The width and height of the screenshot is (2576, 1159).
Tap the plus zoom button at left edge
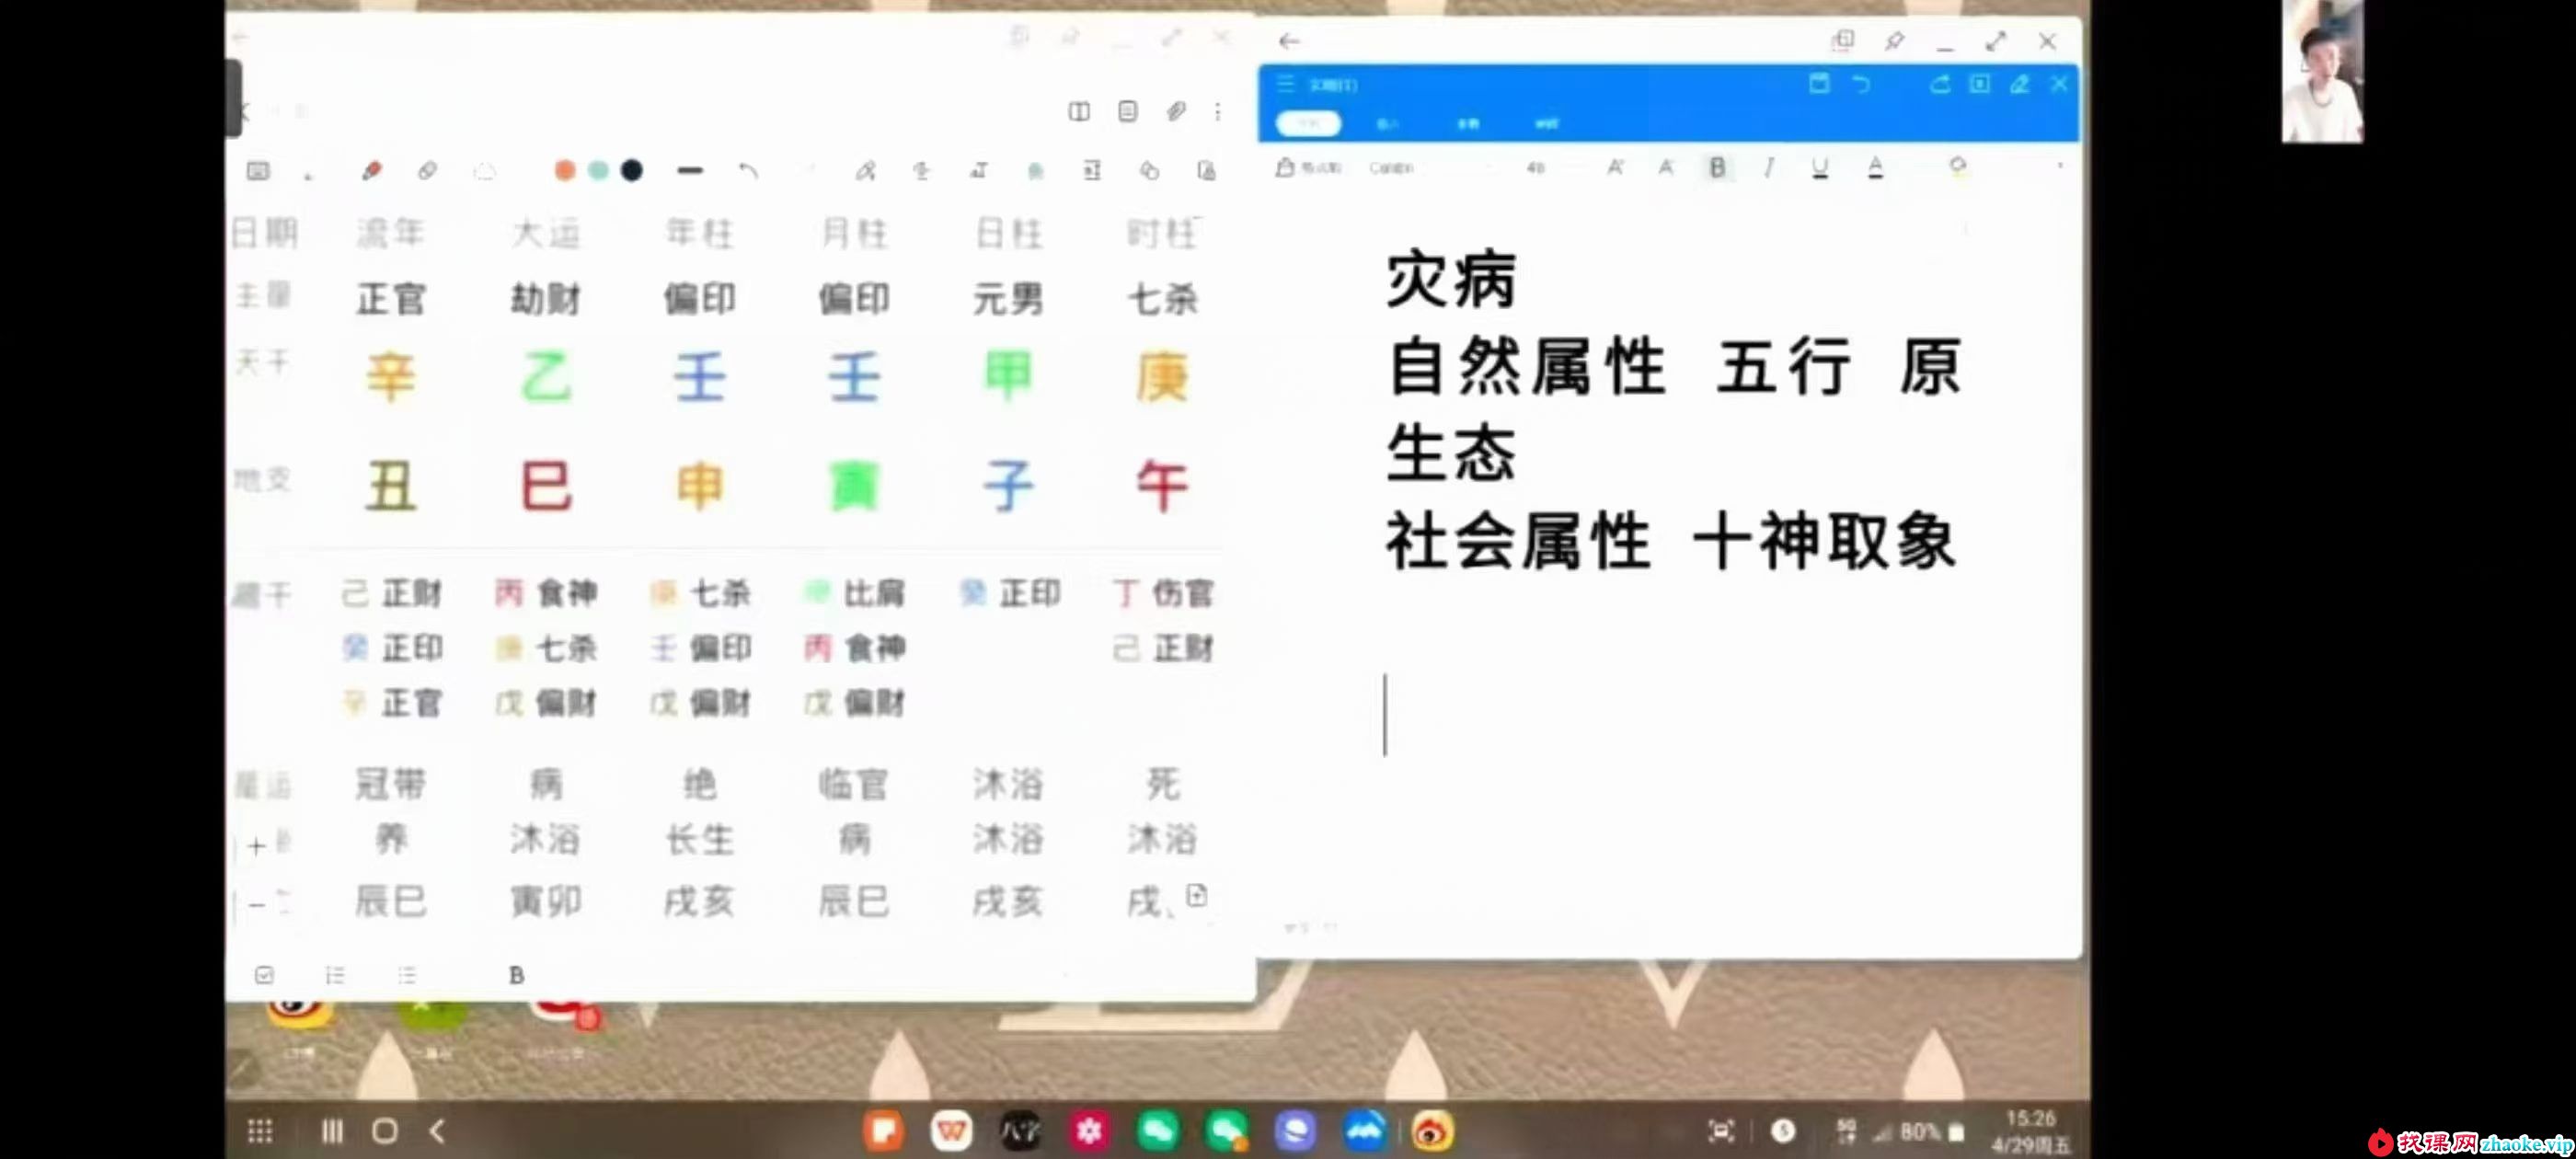tap(256, 846)
